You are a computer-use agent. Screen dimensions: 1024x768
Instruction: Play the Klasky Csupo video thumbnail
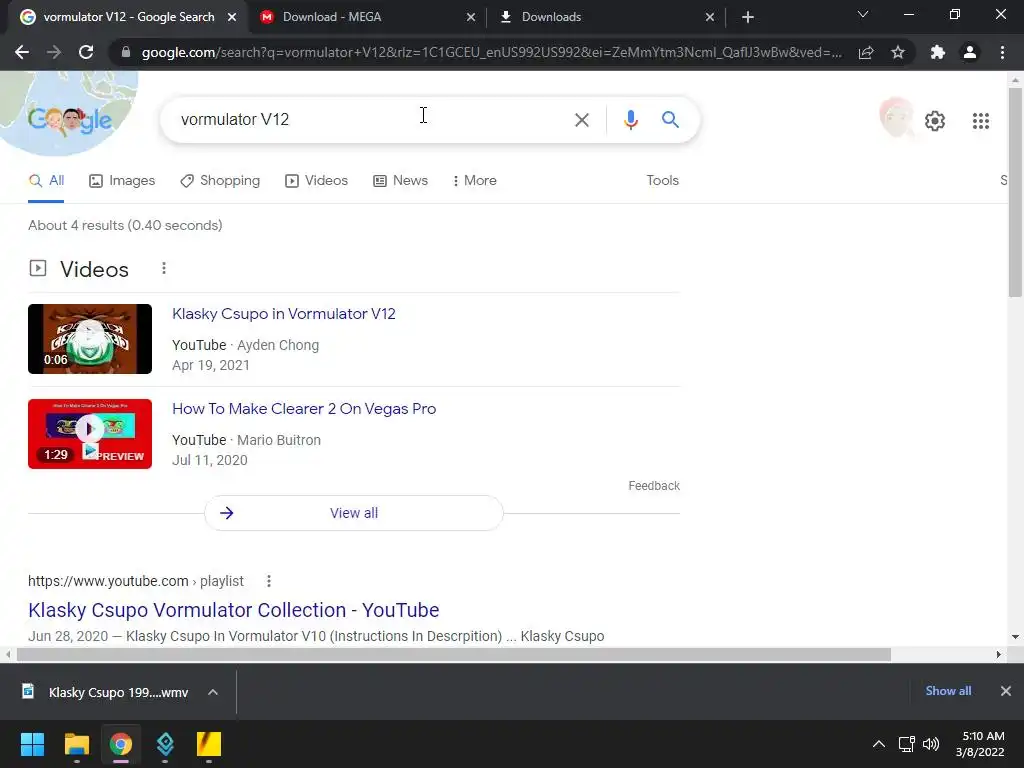pos(90,339)
